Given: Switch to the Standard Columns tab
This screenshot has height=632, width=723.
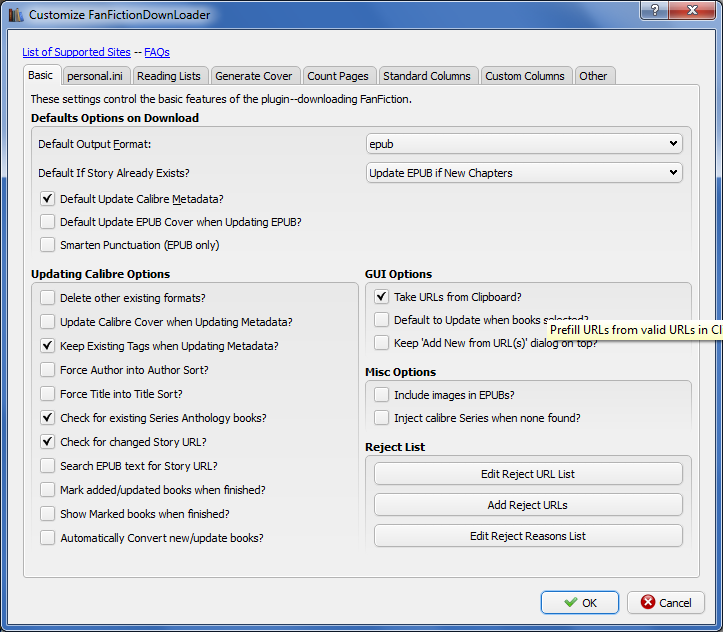Looking at the screenshot, I should (427, 76).
